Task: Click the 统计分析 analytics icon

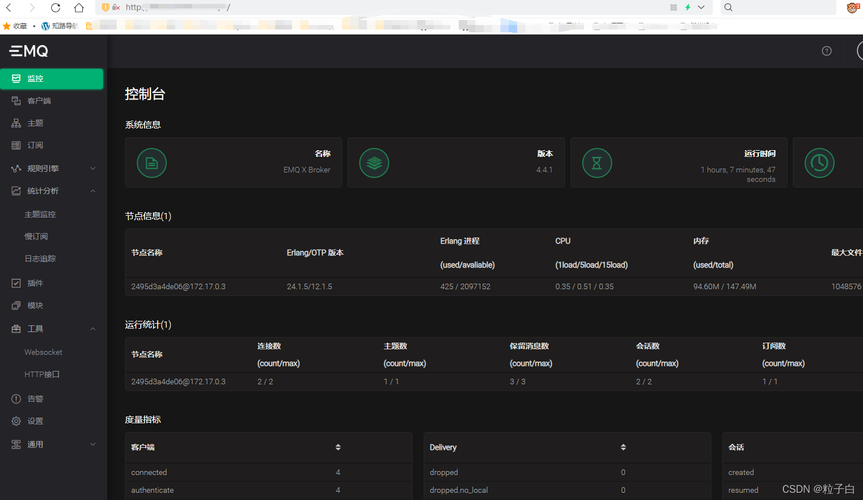Action: pyautogui.click(x=16, y=191)
